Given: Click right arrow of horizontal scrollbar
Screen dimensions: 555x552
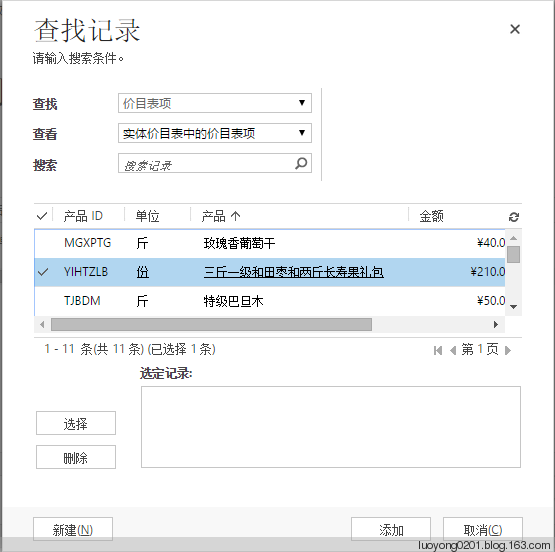Looking at the screenshot, I should click(496, 324).
